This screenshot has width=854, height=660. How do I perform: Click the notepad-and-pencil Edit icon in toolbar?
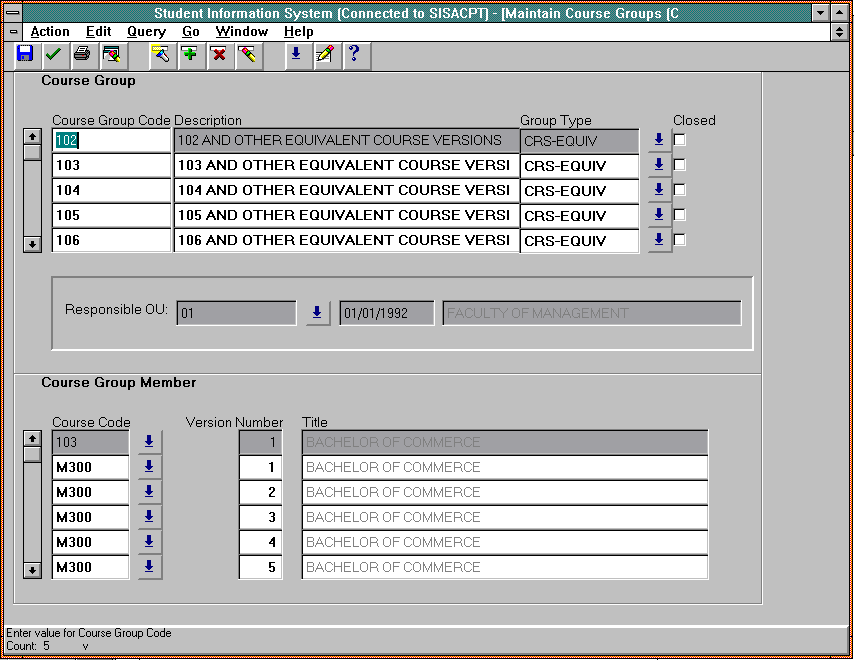[324, 54]
